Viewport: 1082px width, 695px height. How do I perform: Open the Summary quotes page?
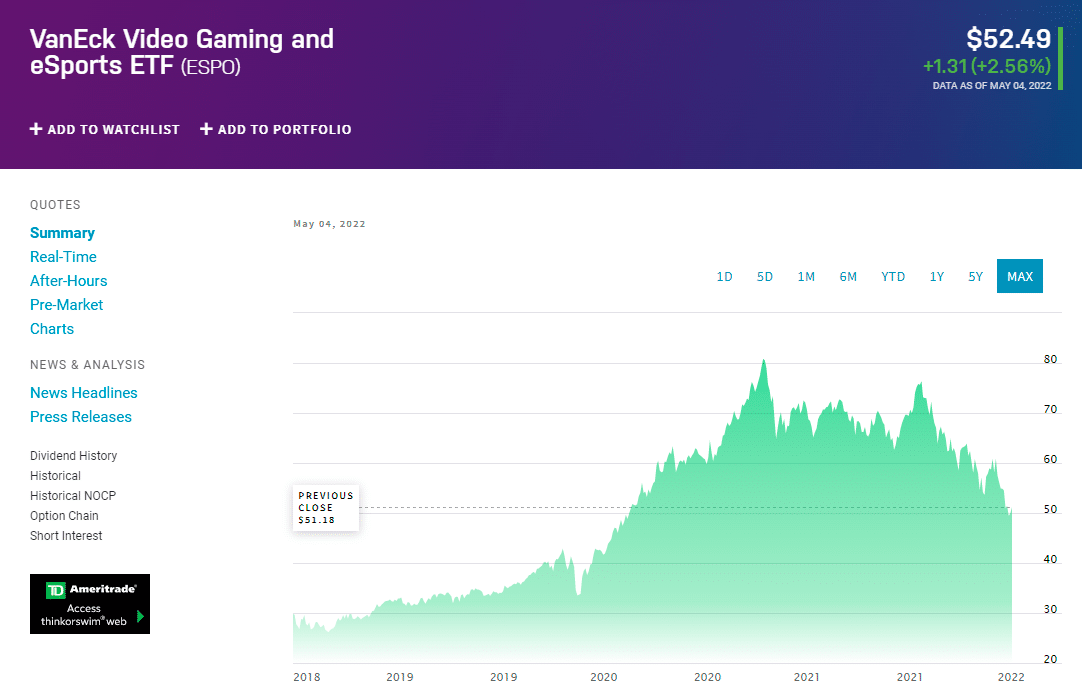(x=62, y=233)
